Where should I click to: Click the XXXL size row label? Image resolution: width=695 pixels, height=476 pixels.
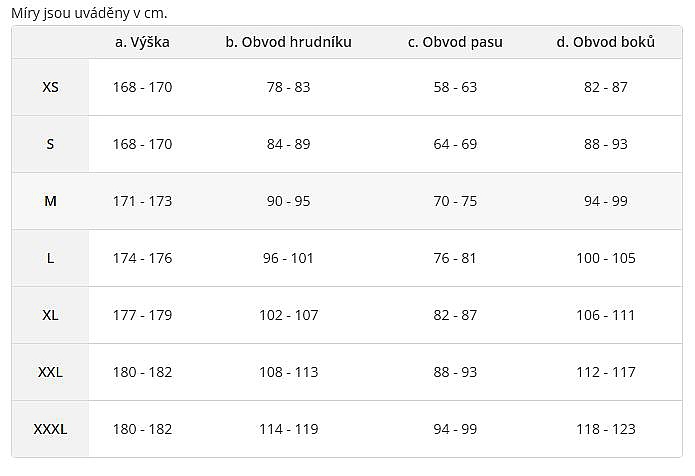tap(50, 429)
